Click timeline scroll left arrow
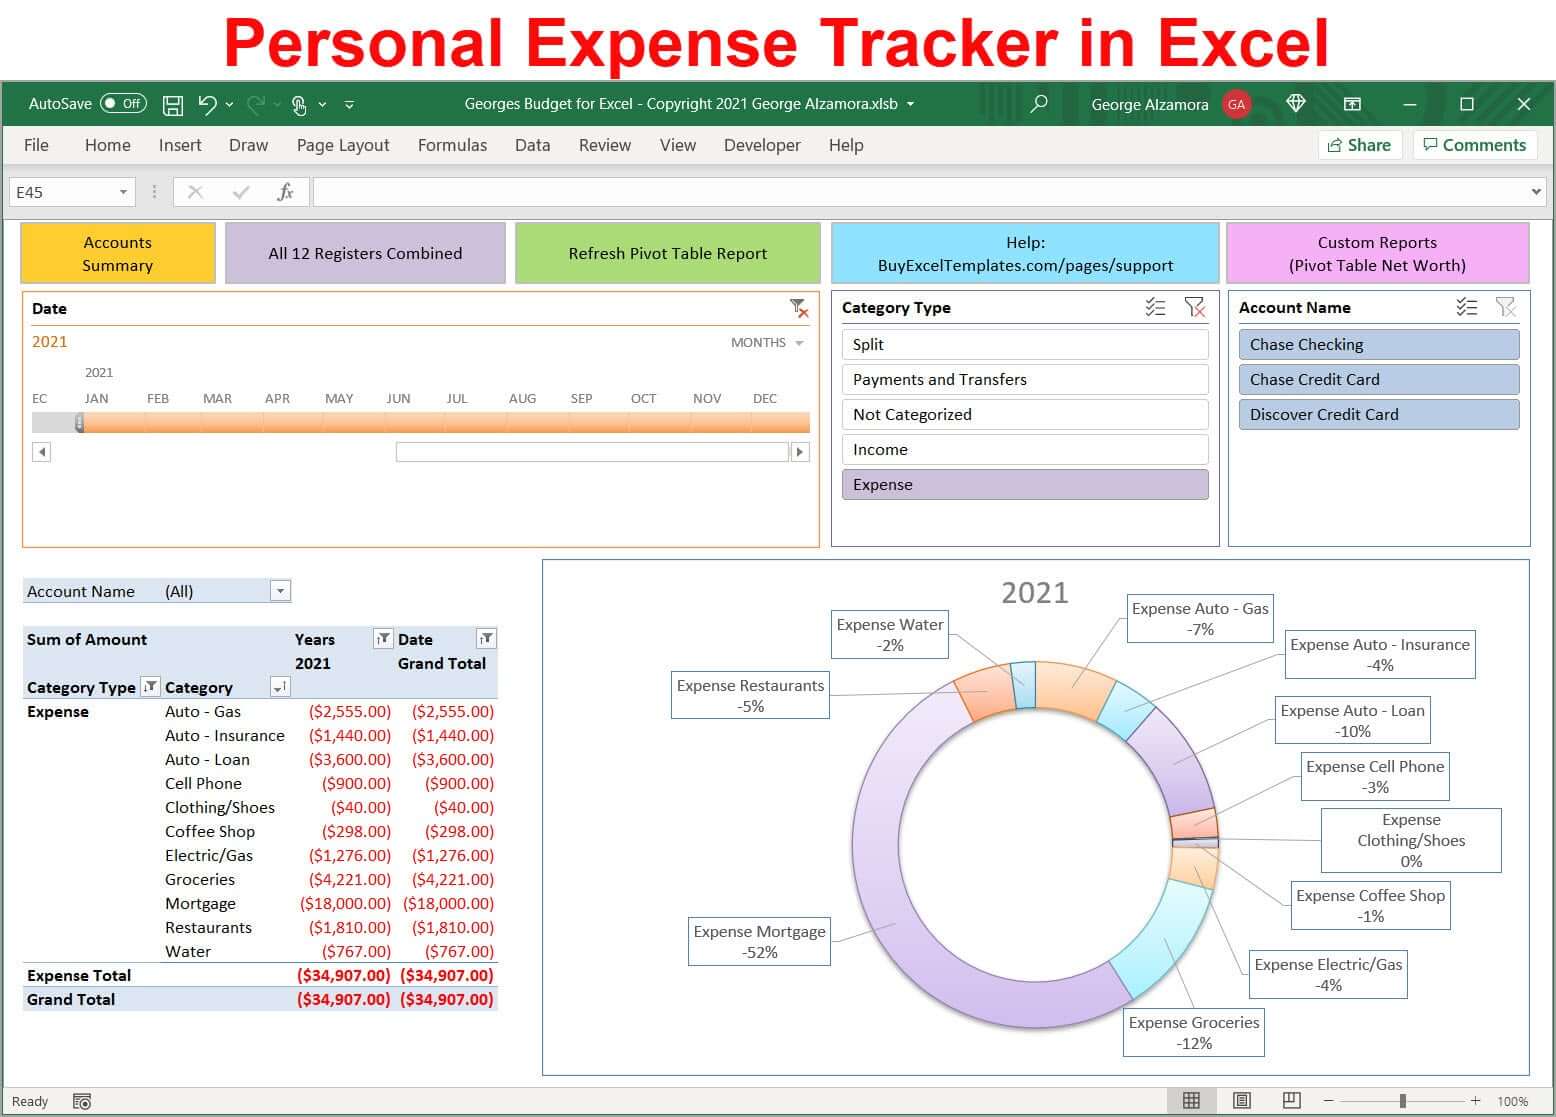1556x1117 pixels. (x=41, y=452)
